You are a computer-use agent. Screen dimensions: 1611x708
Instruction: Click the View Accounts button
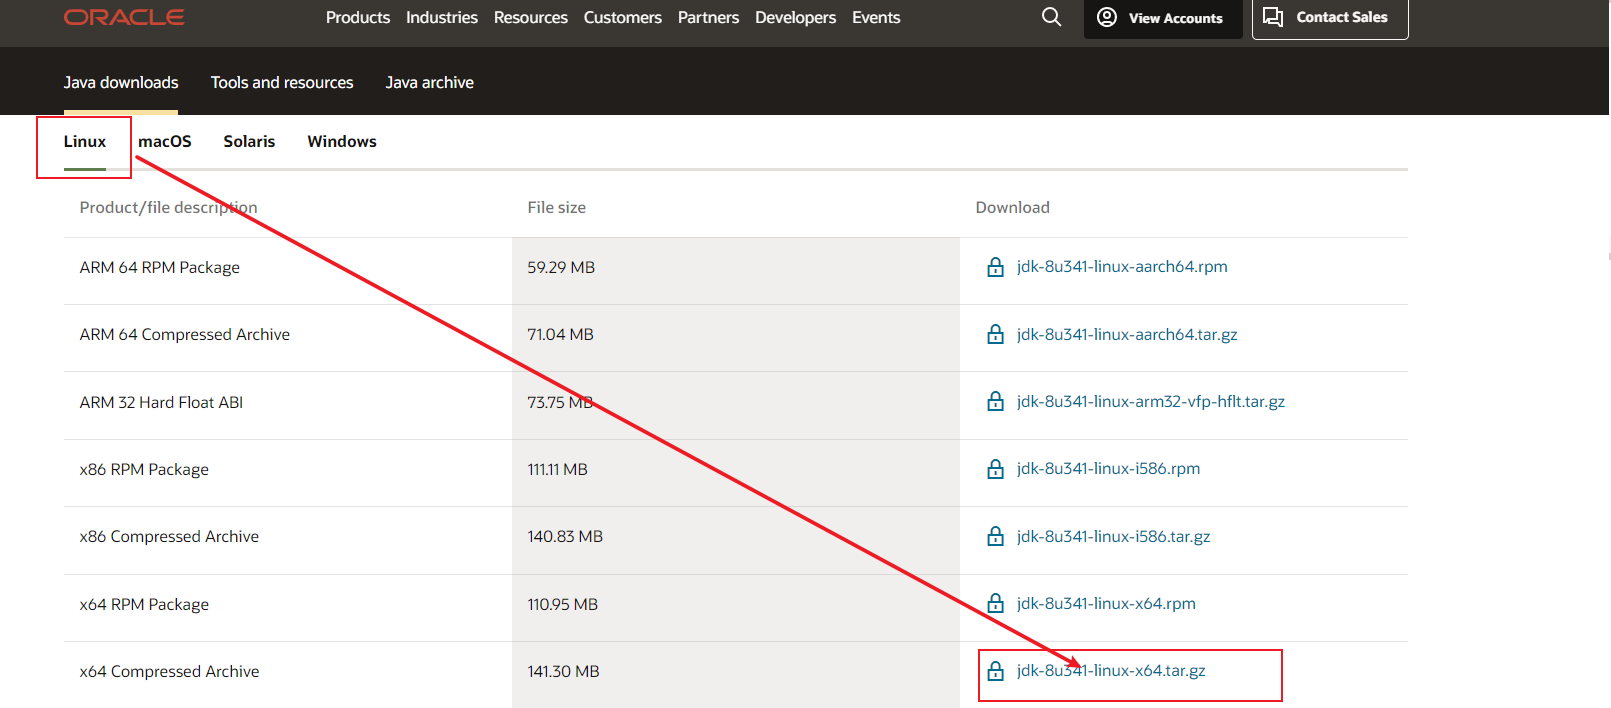(1163, 18)
